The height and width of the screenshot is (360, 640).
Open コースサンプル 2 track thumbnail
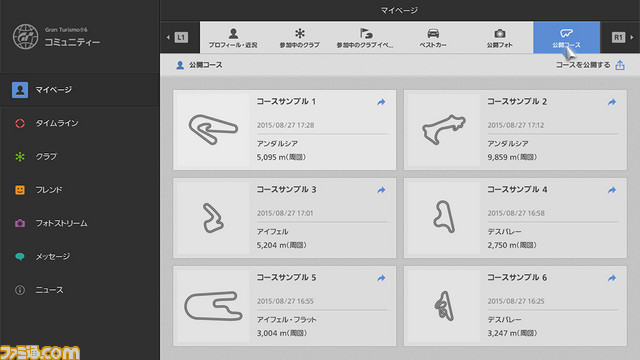click(444, 130)
